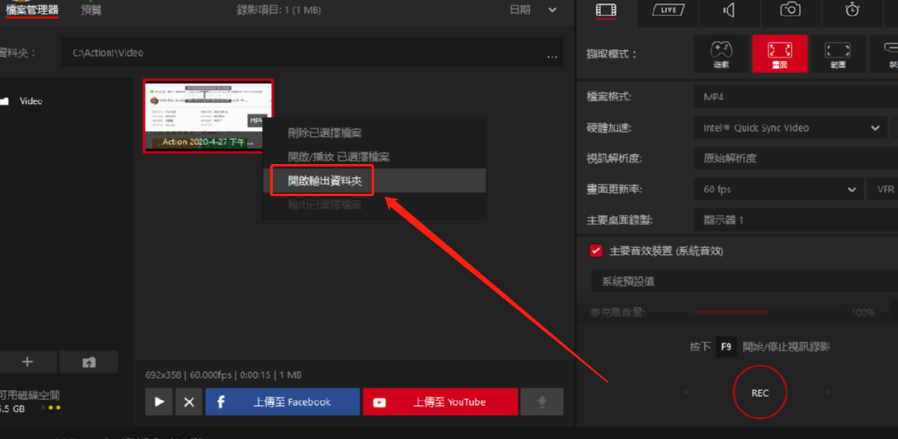This screenshot has height=439, width=898.
Task: Toggle the 主要音效裝置 (系統音效) checkbox
Action: 596,251
